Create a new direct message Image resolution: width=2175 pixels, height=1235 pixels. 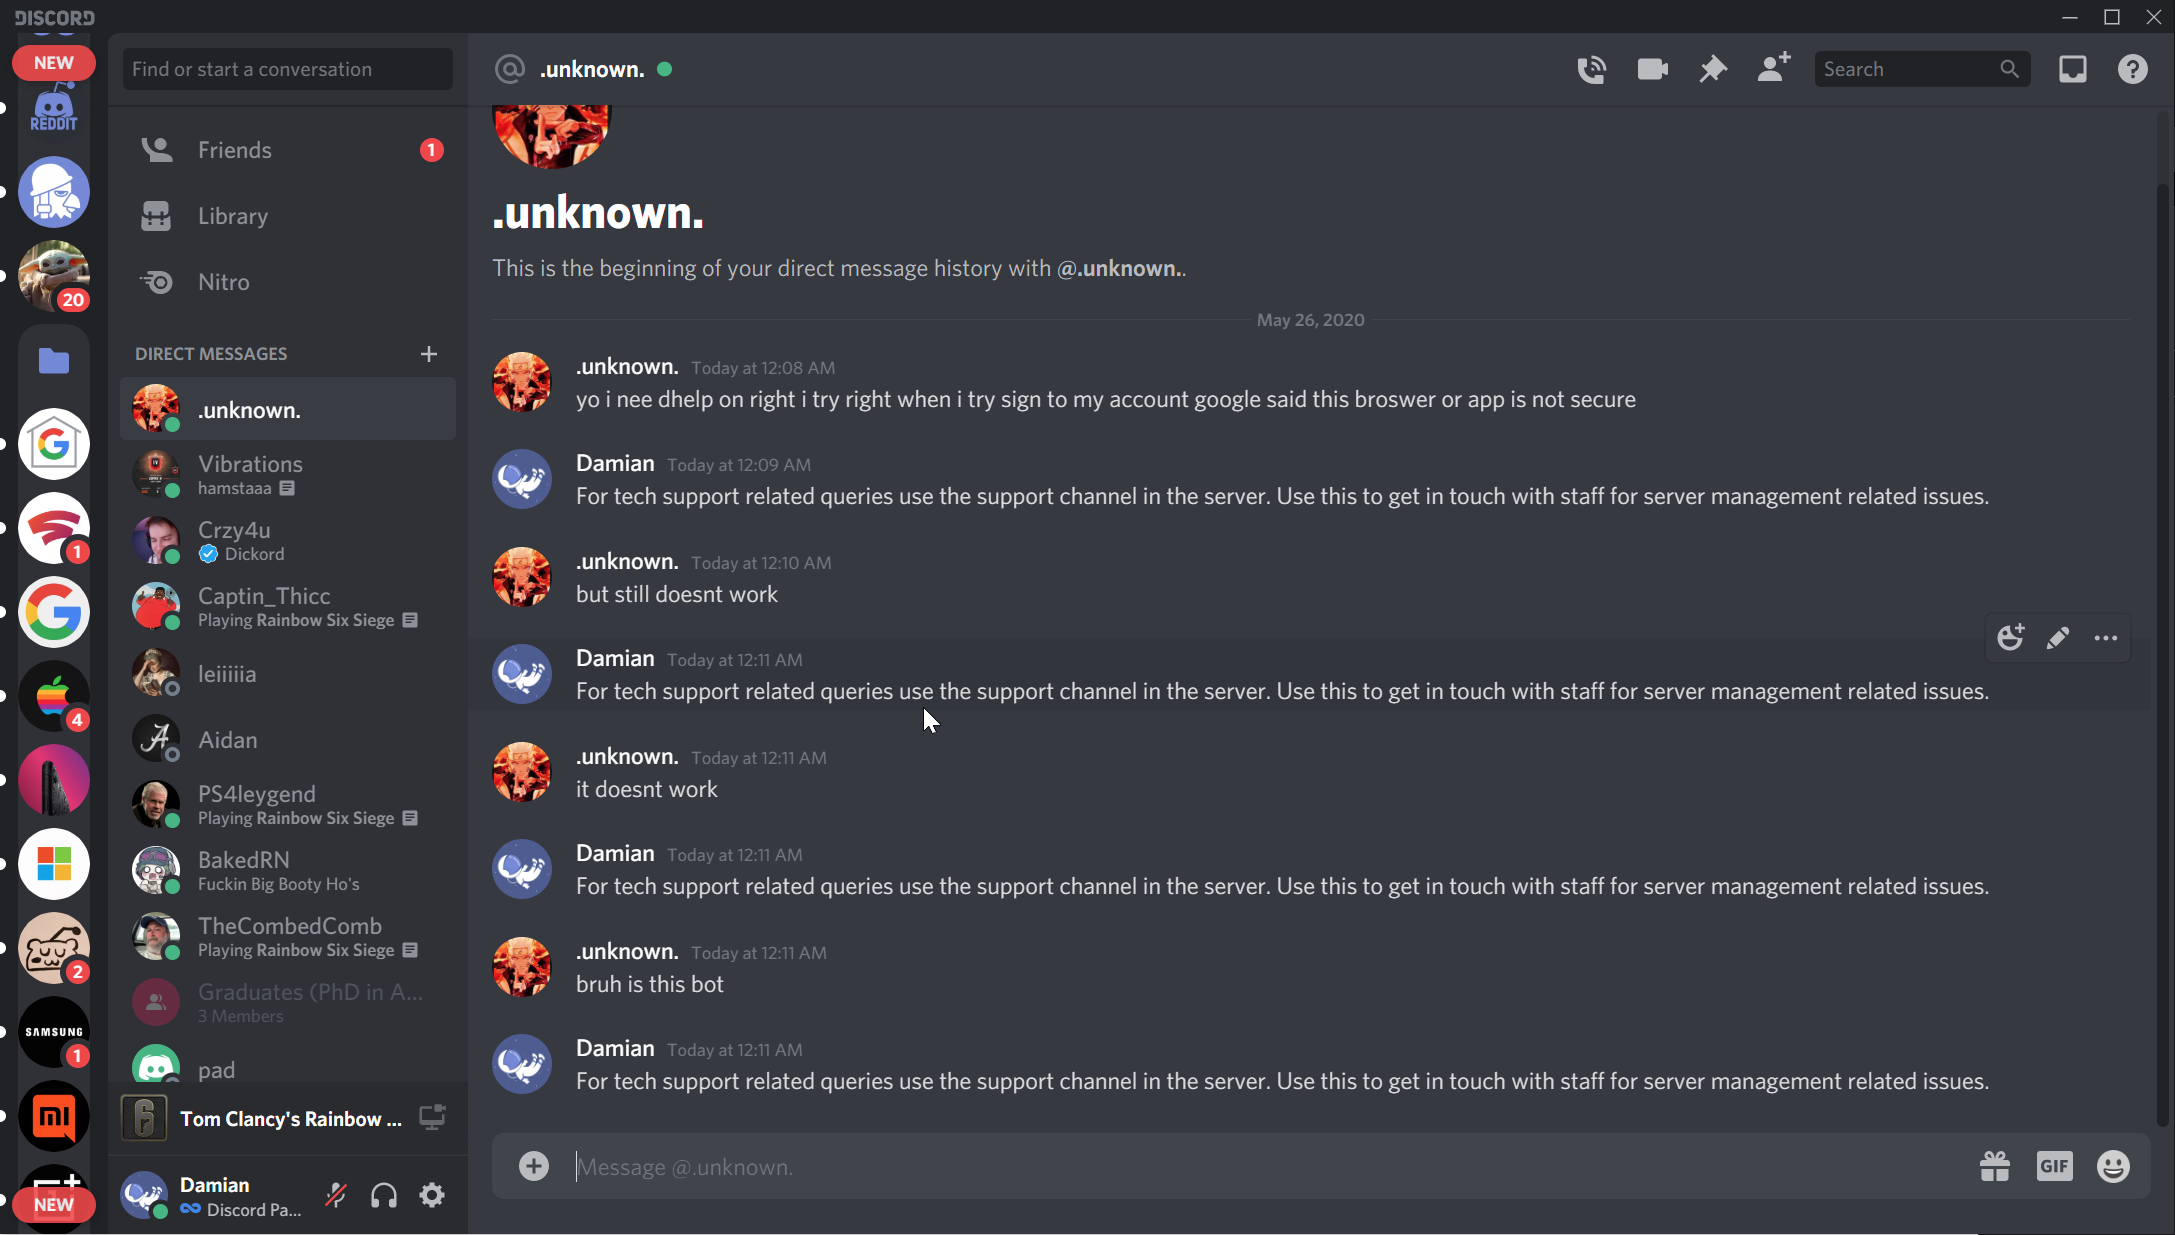pyautogui.click(x=429, y=354)
